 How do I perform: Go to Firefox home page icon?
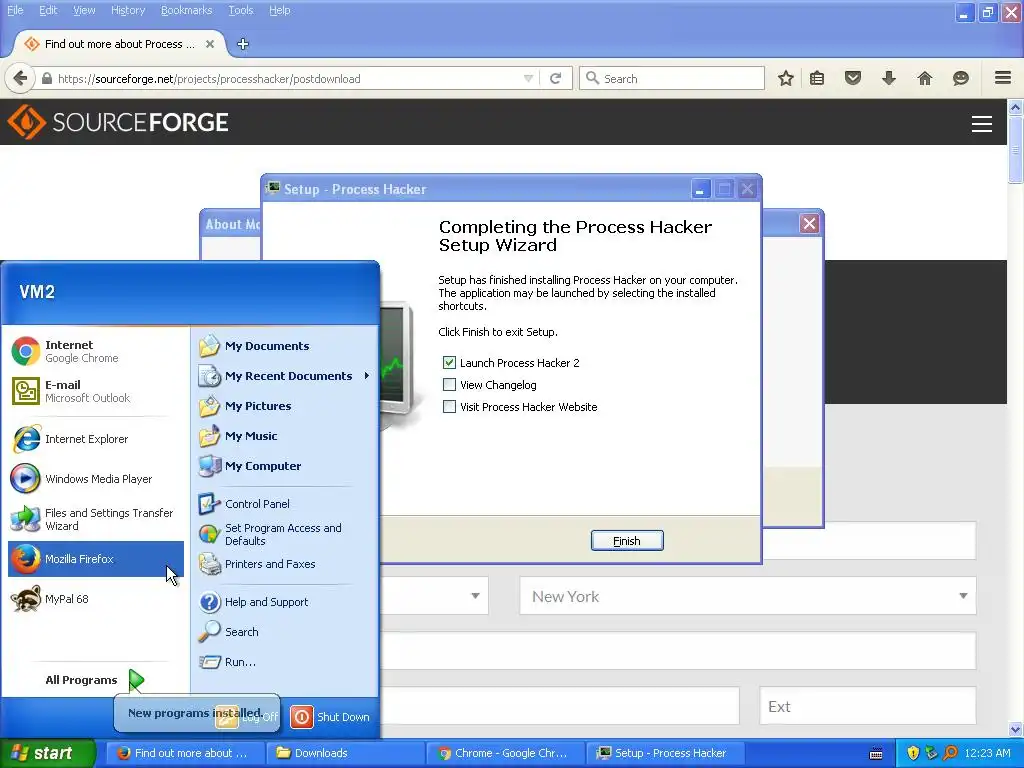coord(925,78)
